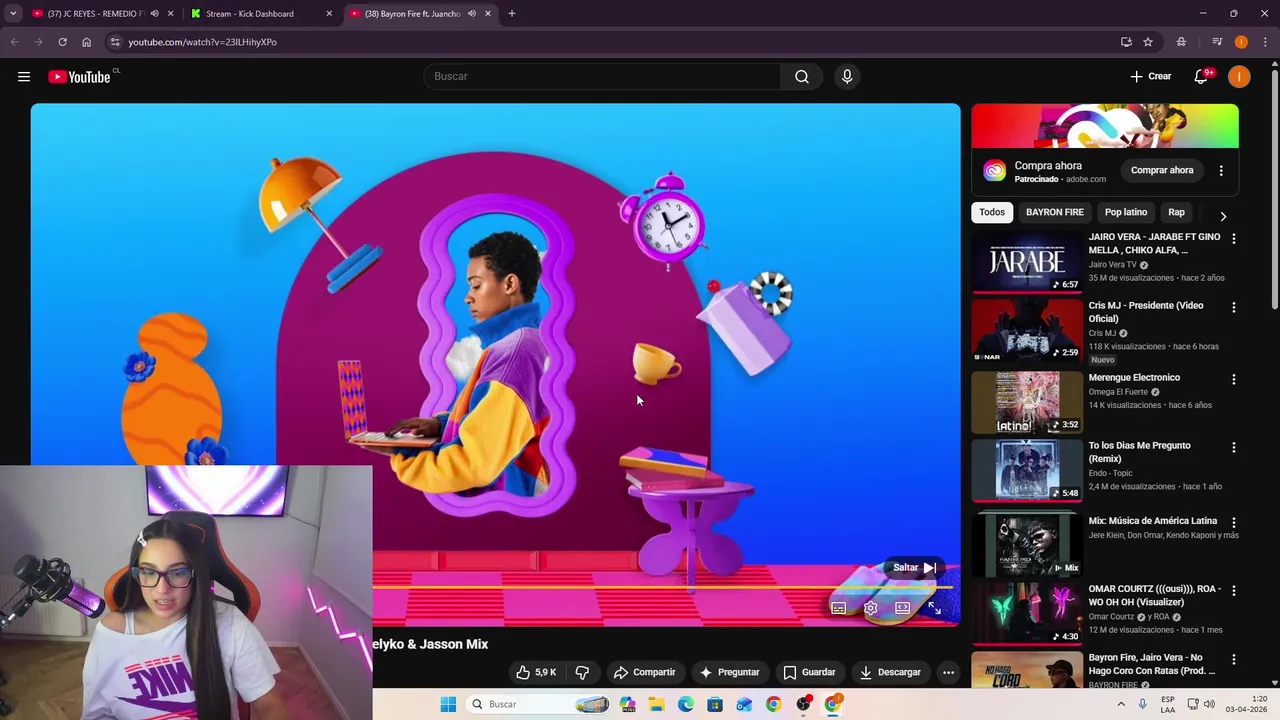Show hidden system tray icons
Screen dimensions: 1280x720
coord(1121,704)
